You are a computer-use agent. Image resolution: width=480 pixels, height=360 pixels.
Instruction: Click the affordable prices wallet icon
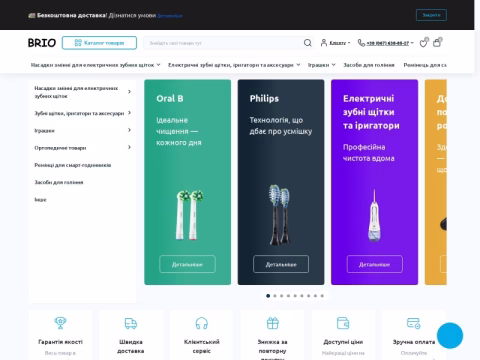point(343,323)
